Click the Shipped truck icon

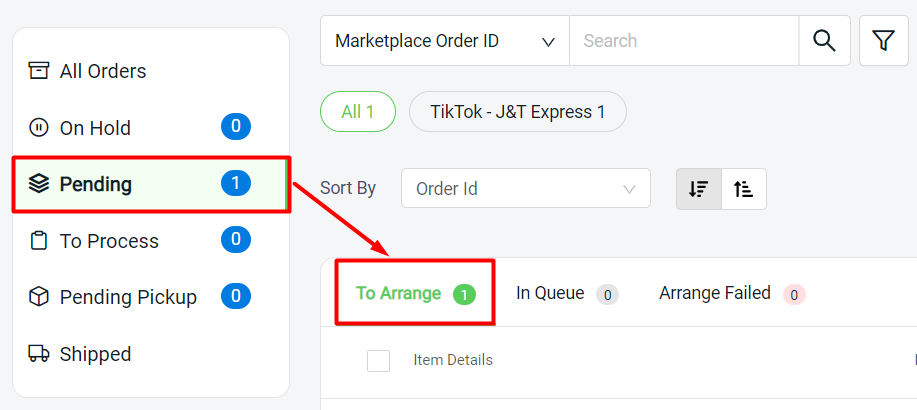[x=39, y=353]
